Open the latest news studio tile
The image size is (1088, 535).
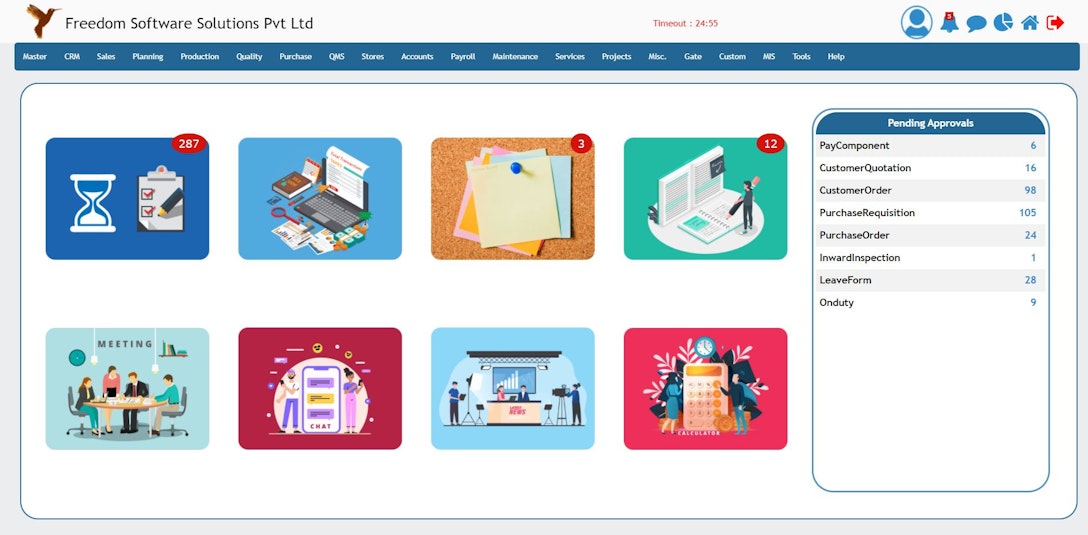pos(512,389)
